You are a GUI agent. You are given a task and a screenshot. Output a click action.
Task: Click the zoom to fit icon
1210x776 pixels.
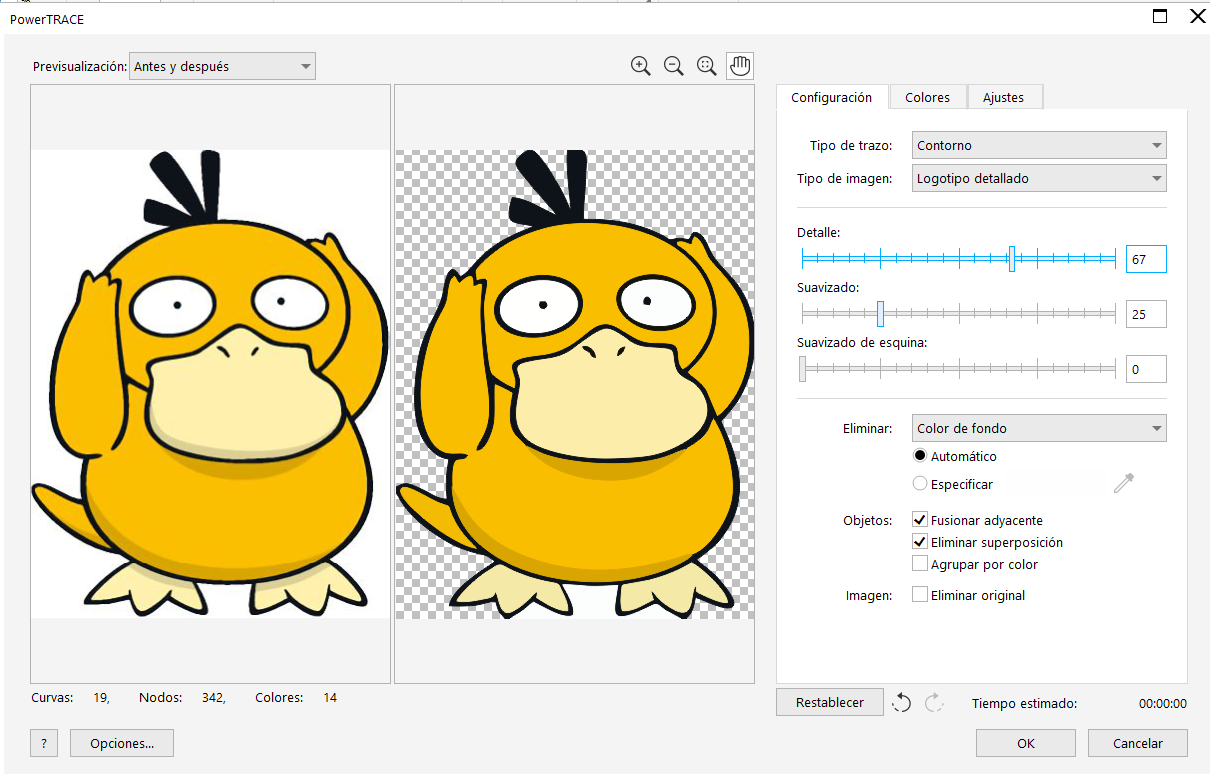707,66
